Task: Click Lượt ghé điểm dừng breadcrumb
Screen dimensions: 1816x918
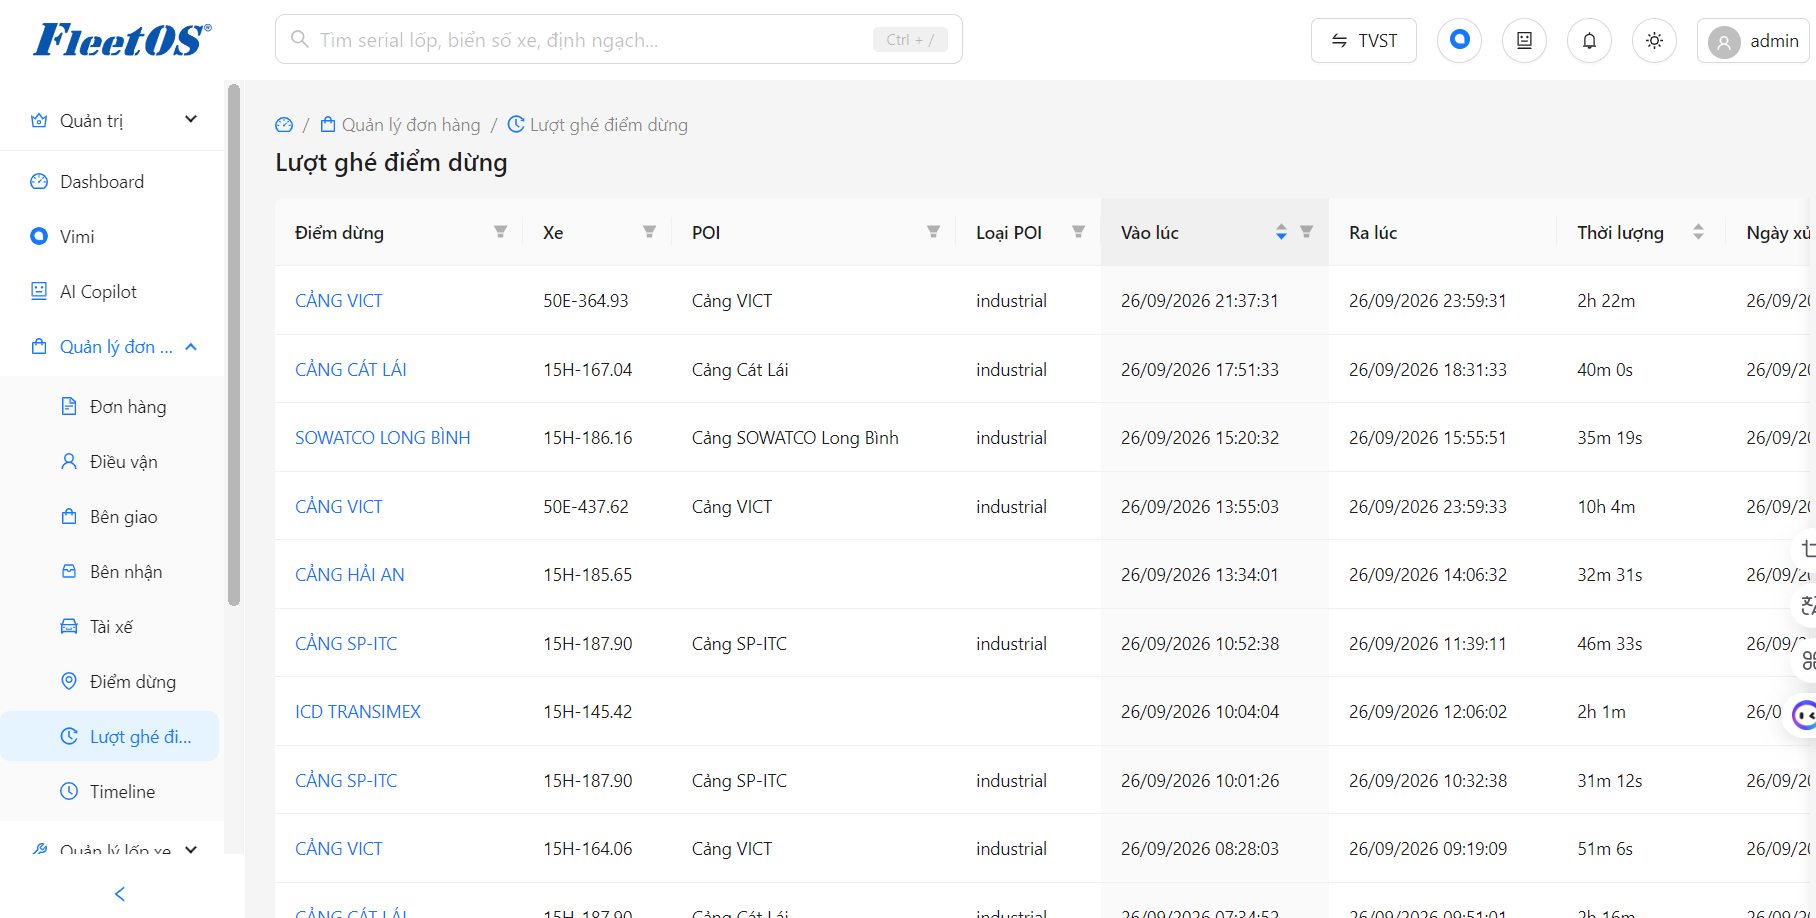Action: click(x=598, y=125)
